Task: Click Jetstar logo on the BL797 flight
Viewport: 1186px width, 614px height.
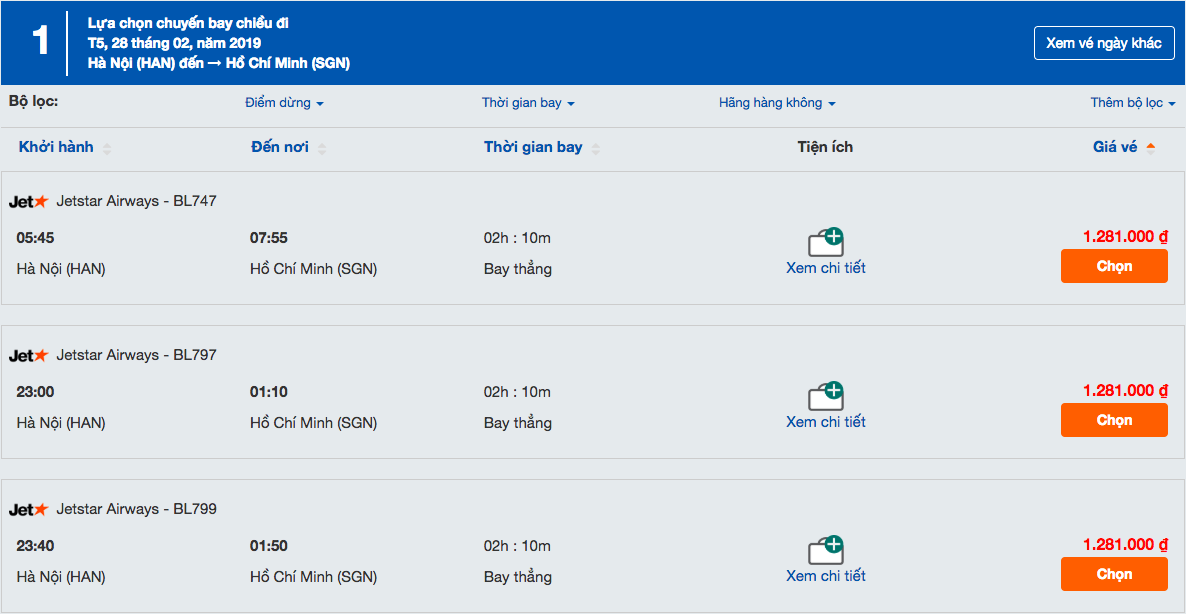Action: [28, 355]
